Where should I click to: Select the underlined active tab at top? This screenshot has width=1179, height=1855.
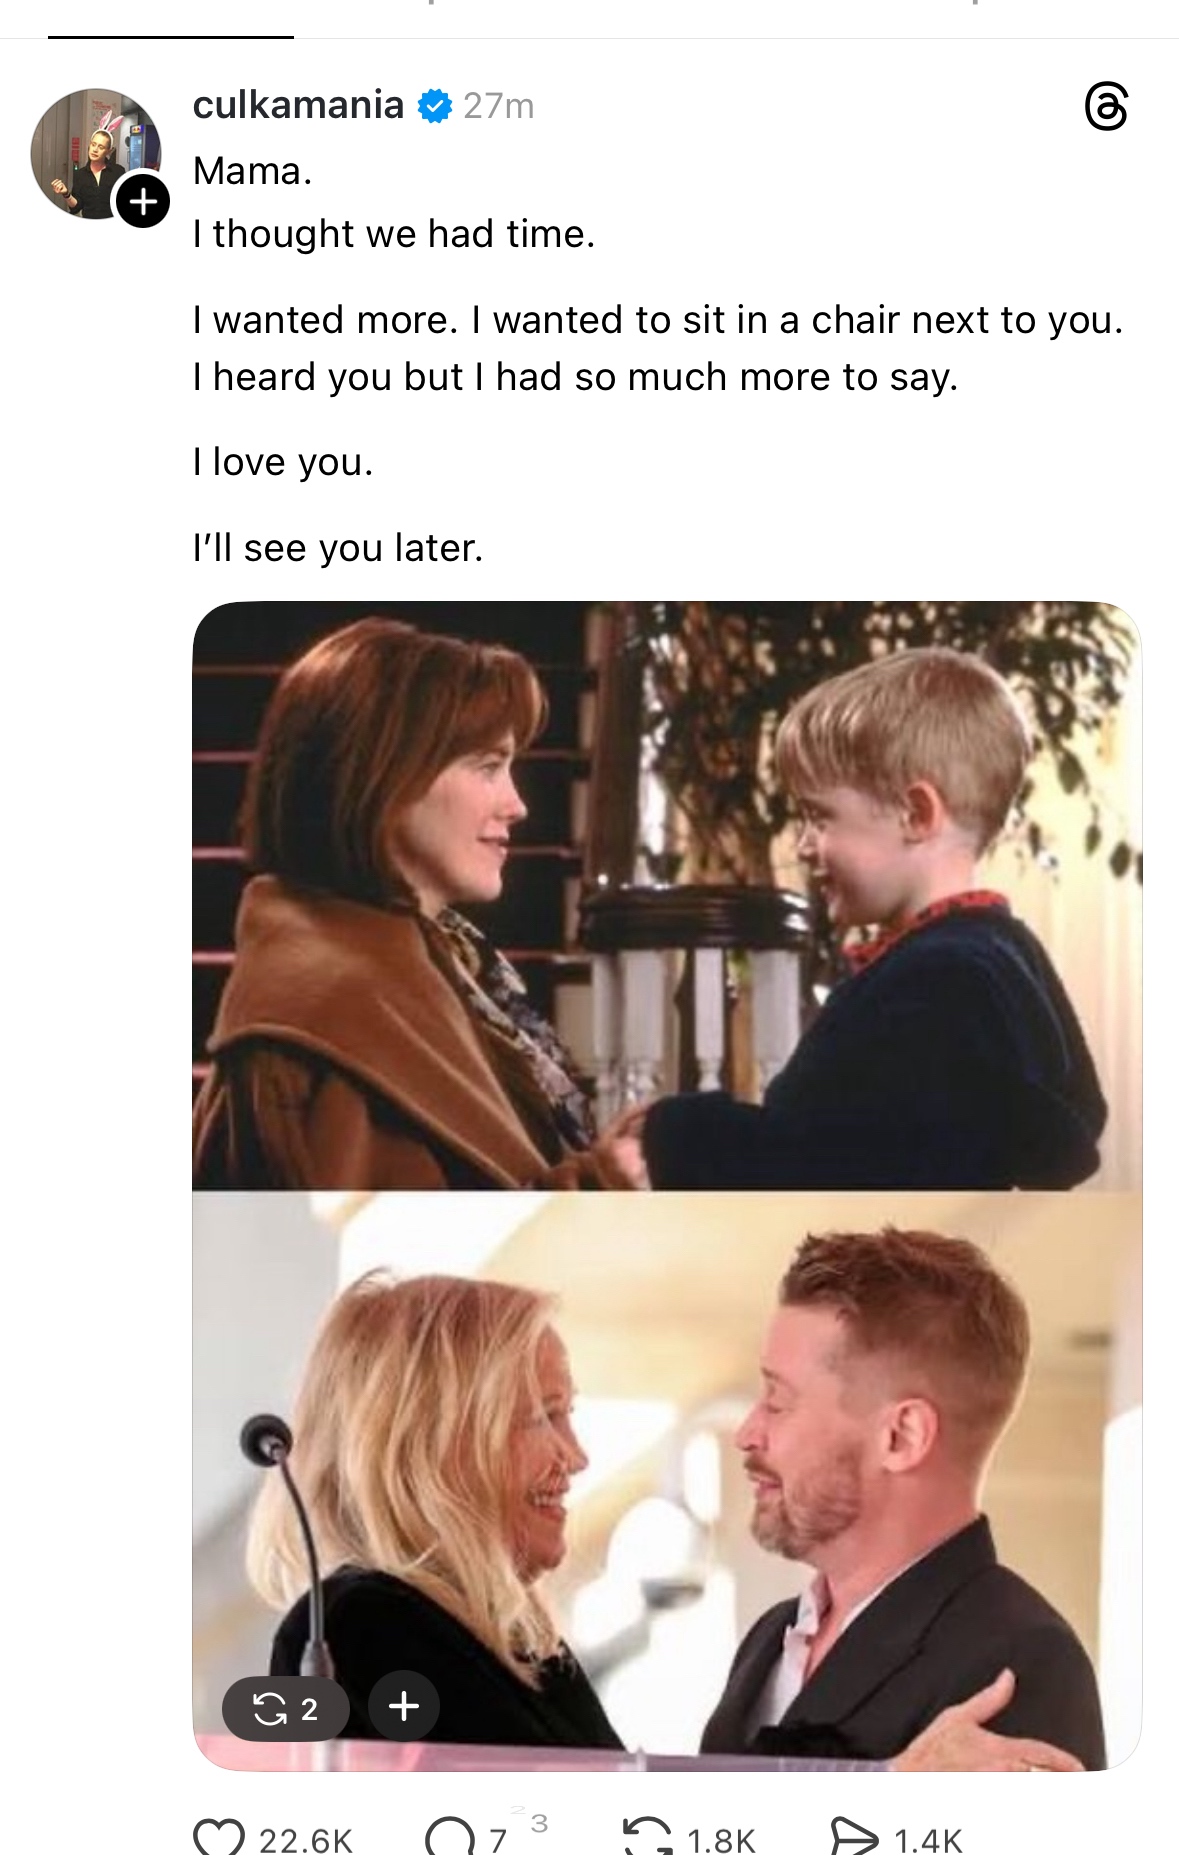point(171,20)
